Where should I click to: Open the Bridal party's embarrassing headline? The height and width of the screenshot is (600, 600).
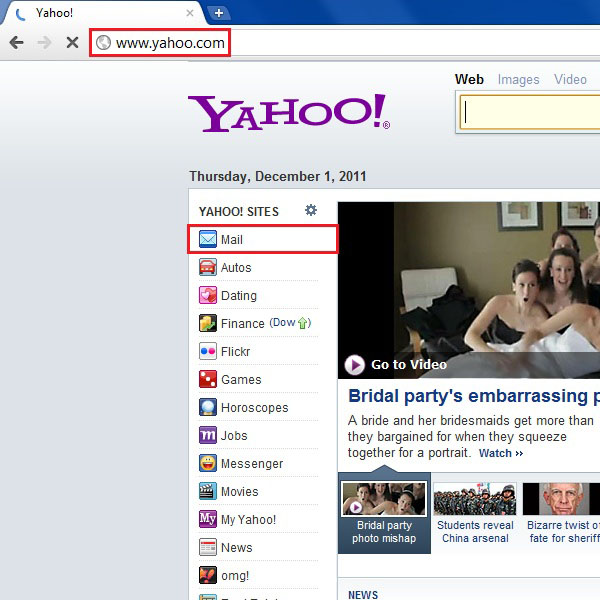pyautogui.click(x=474, y=396)
